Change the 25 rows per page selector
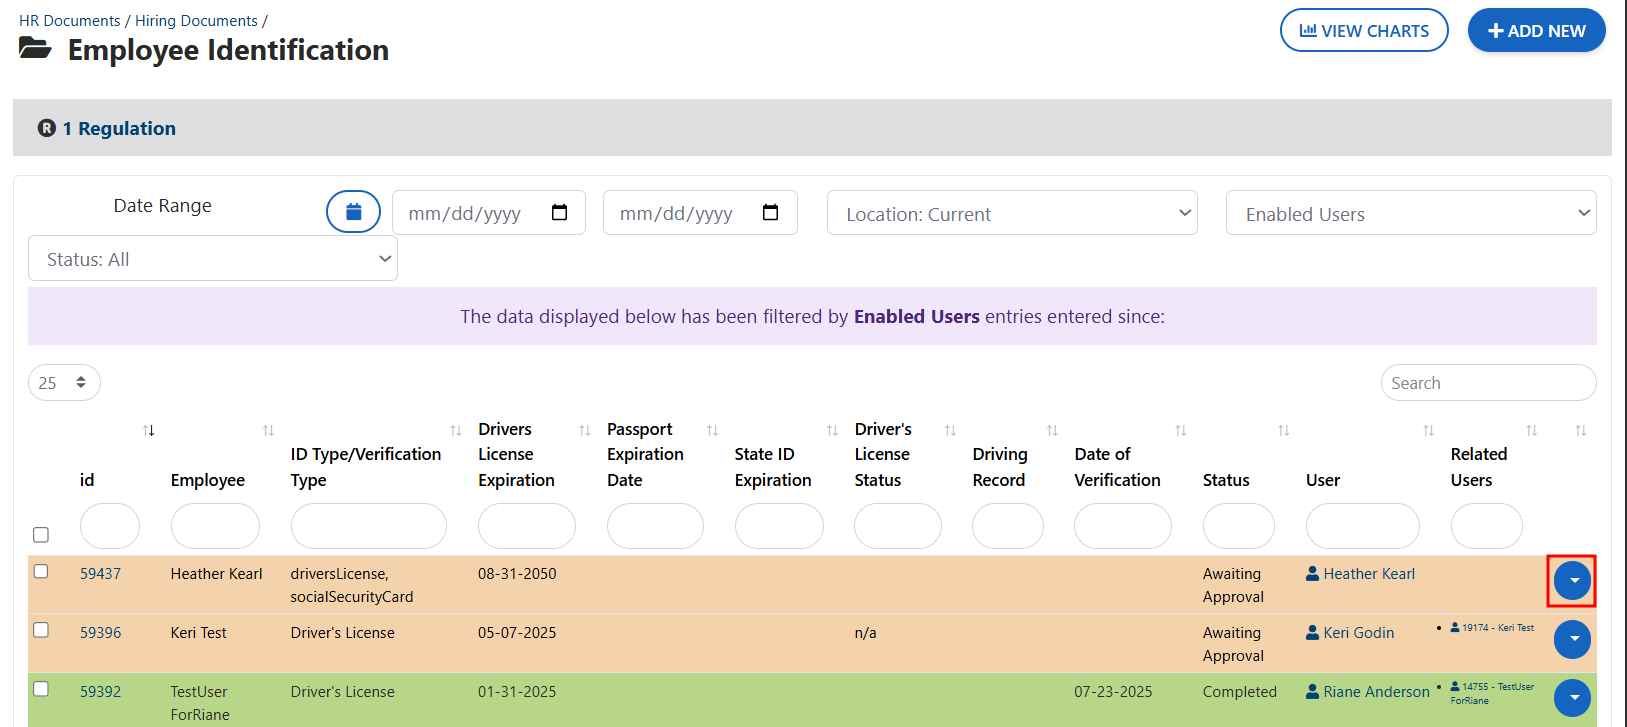1627x727 pixels. (x=64, y=383)
